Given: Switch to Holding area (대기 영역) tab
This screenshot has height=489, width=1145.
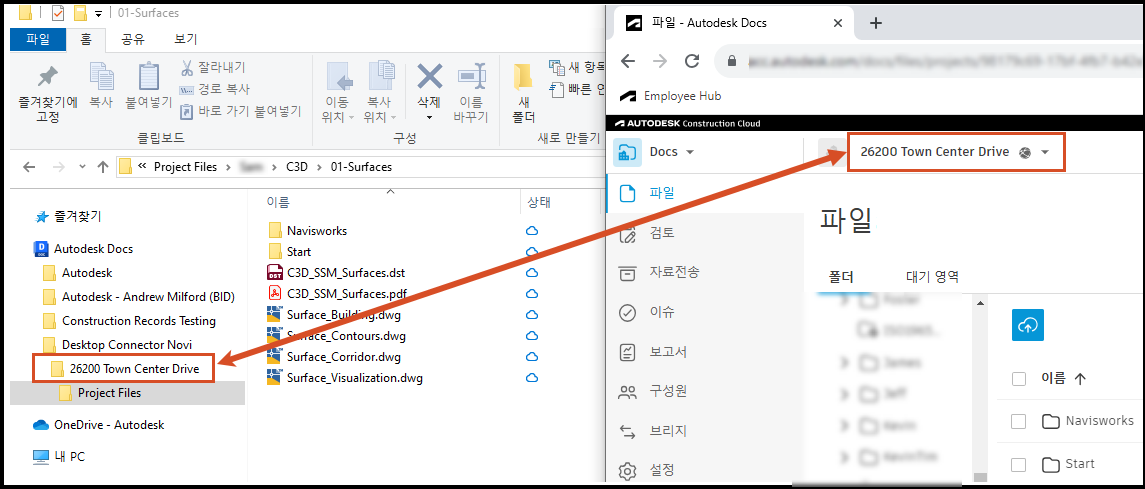Looking at the screenshot, I should coord(933,277).
